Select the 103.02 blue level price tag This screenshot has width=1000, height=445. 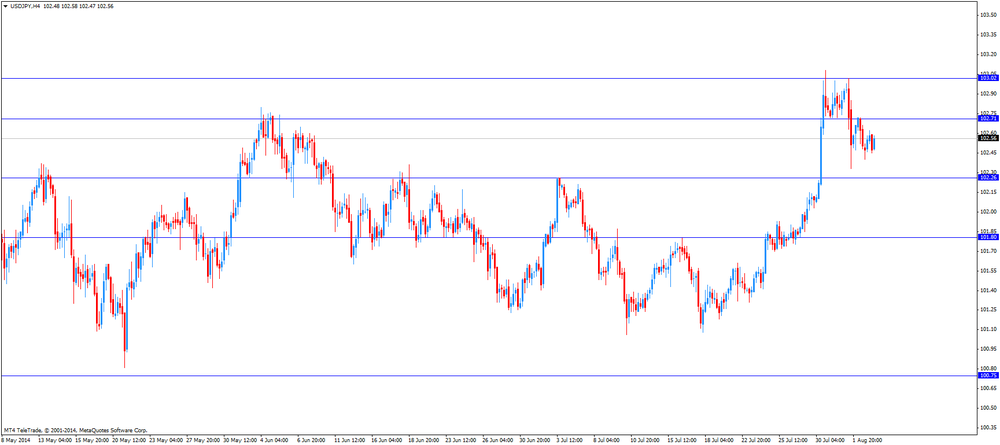click(x=989, y=78)
